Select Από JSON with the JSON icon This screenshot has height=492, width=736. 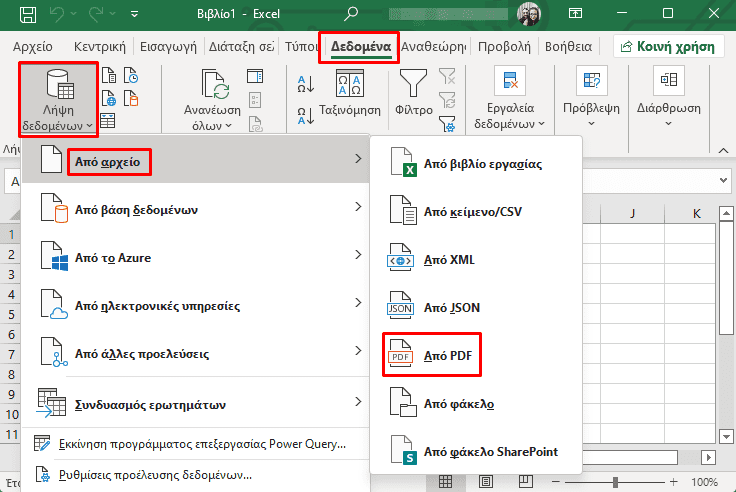tap(476, 308)
